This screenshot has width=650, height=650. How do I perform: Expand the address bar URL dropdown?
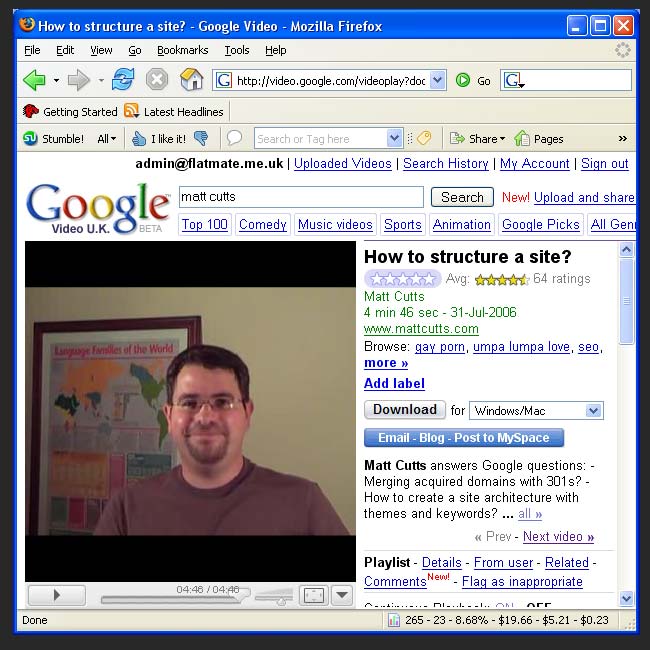pyautogui.click(x=438, y=80)
